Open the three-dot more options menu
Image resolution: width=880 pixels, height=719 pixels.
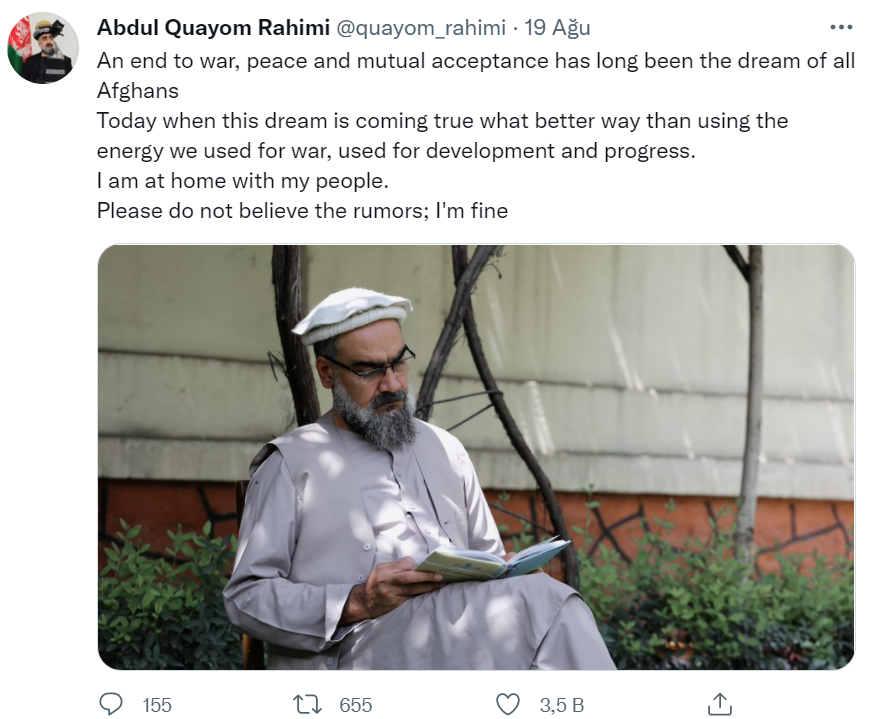click(841, 27)
